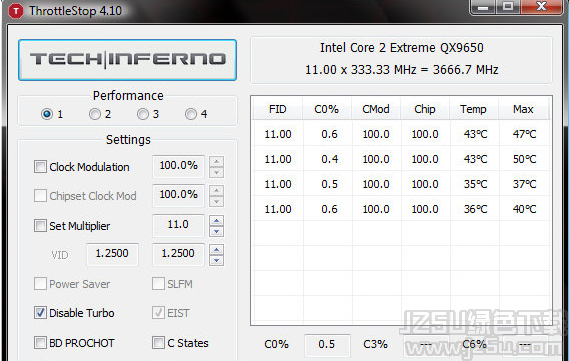This screenshot has width=569, height=361.
Task: Click the C3% label
Action: [376, 344]
